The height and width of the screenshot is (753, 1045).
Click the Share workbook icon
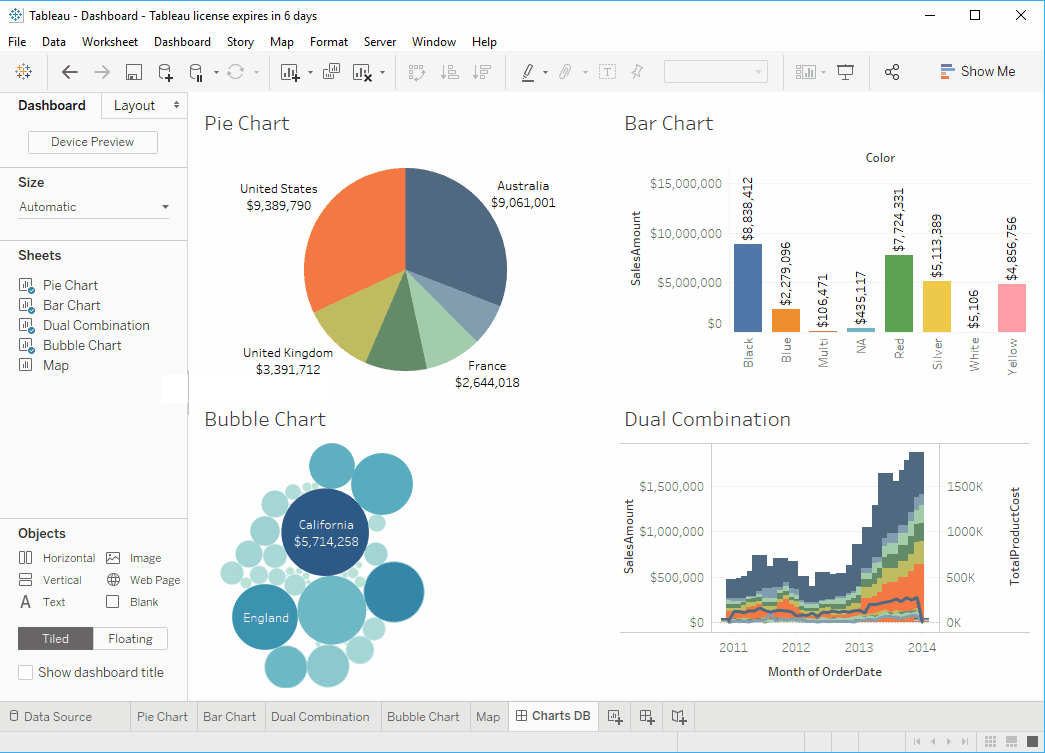click(892, 71)
